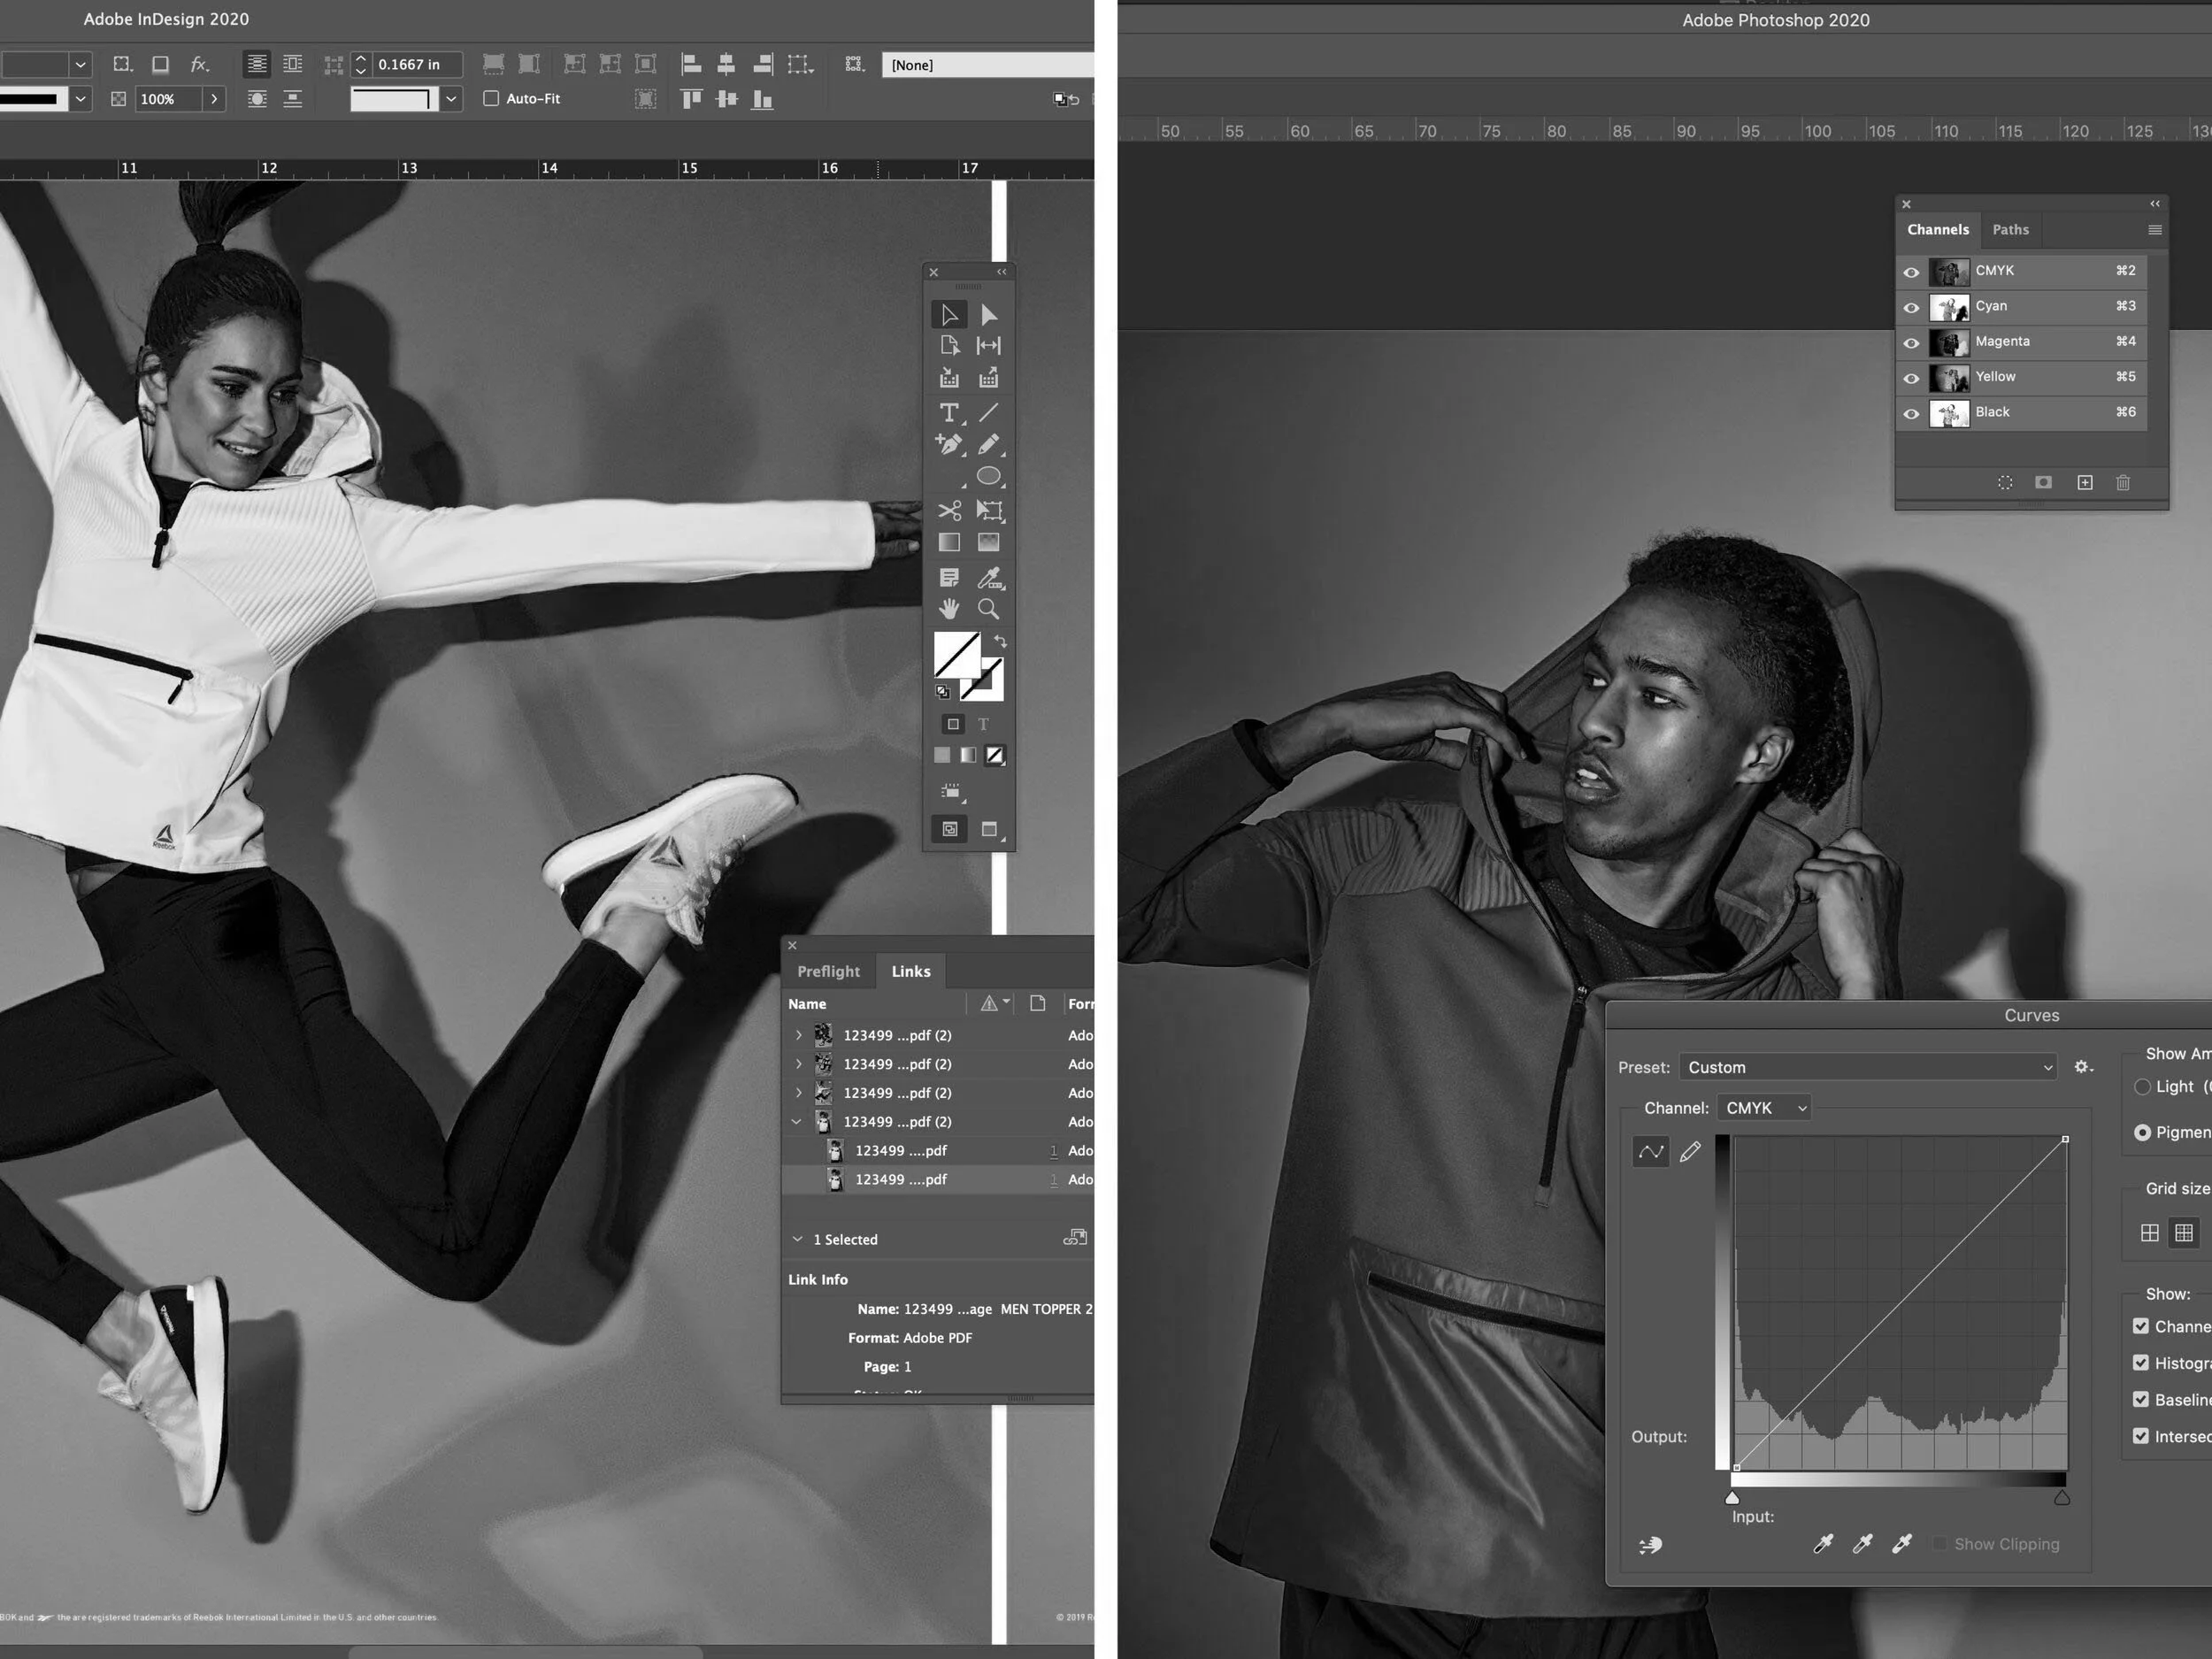Select the large grid size icon in Curves
The image size is (2212, 1659).
tap(2184, 1233)
